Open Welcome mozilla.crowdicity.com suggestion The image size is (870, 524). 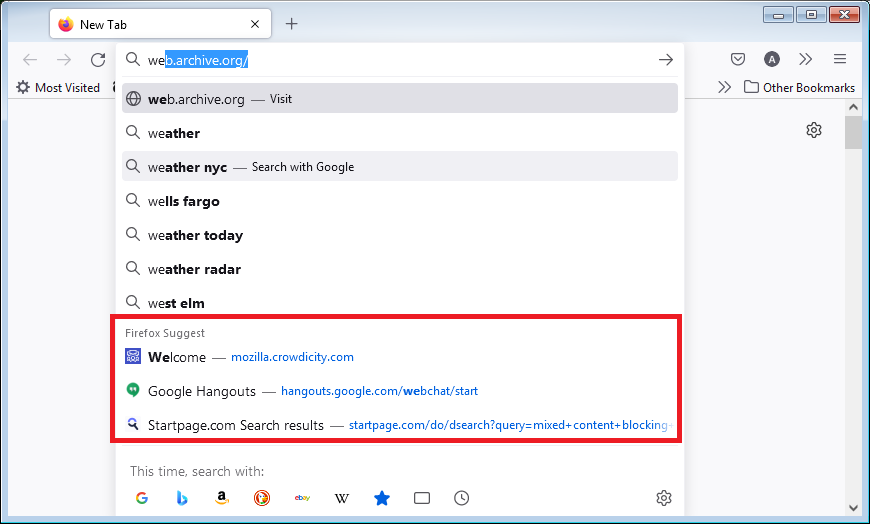click(x=399, y=356)
